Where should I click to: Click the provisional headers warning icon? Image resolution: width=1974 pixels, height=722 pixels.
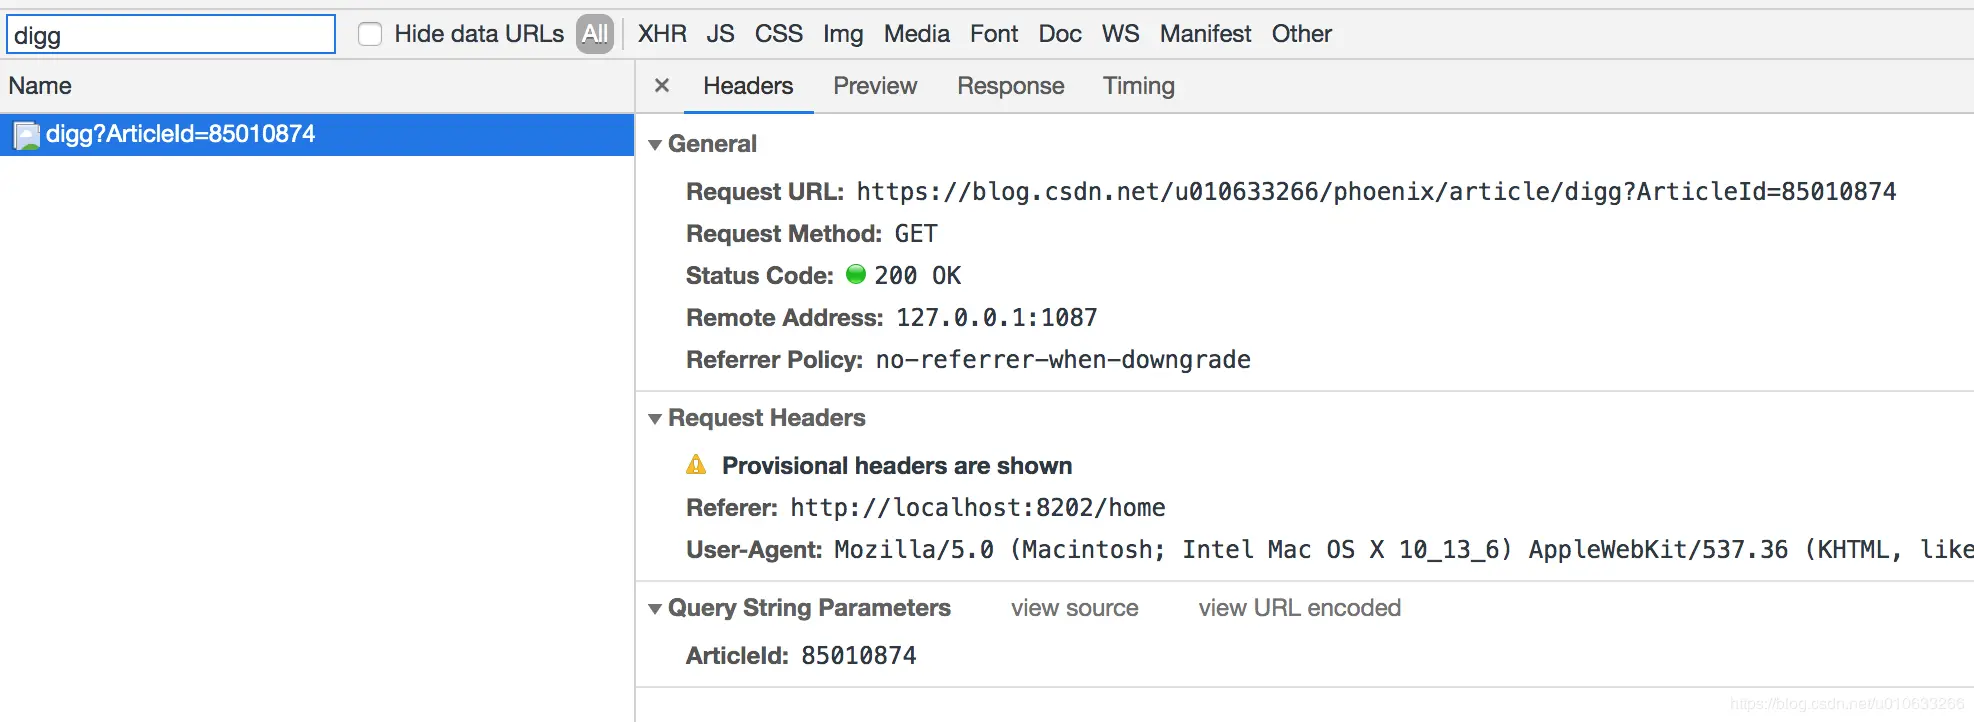point(696,465)
